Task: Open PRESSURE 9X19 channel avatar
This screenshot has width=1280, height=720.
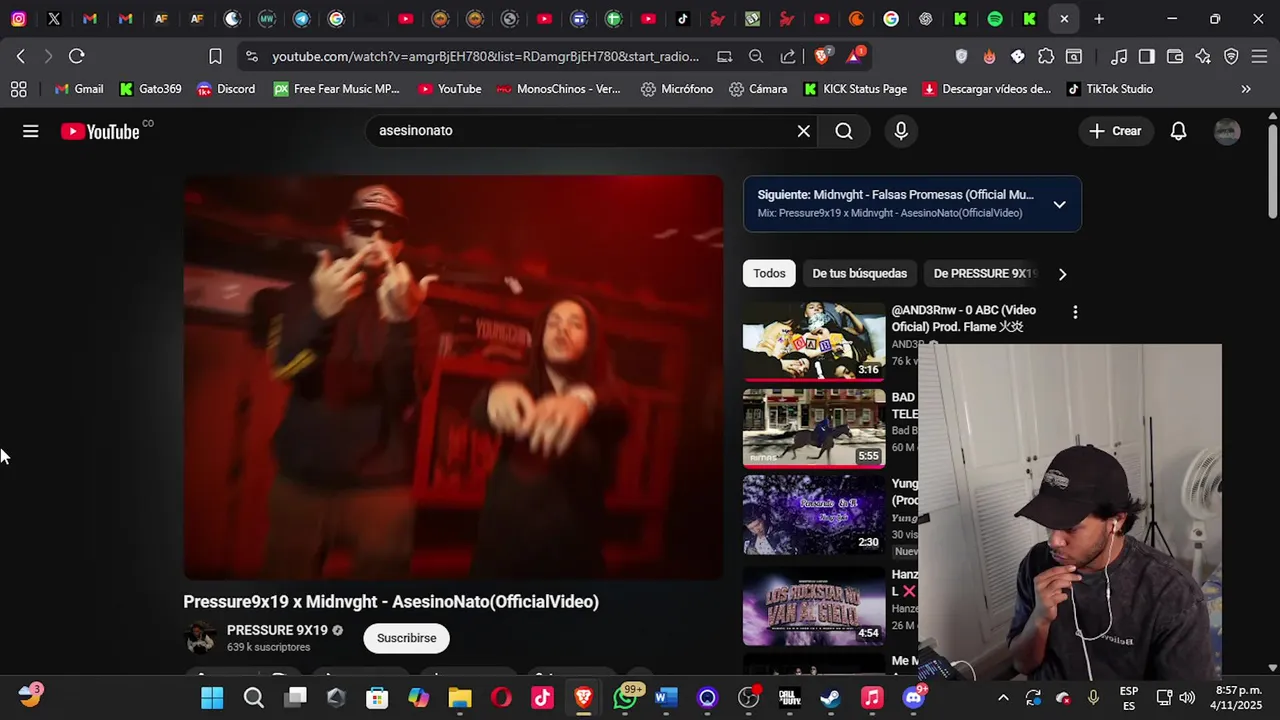Action: [x=200, y=638]
